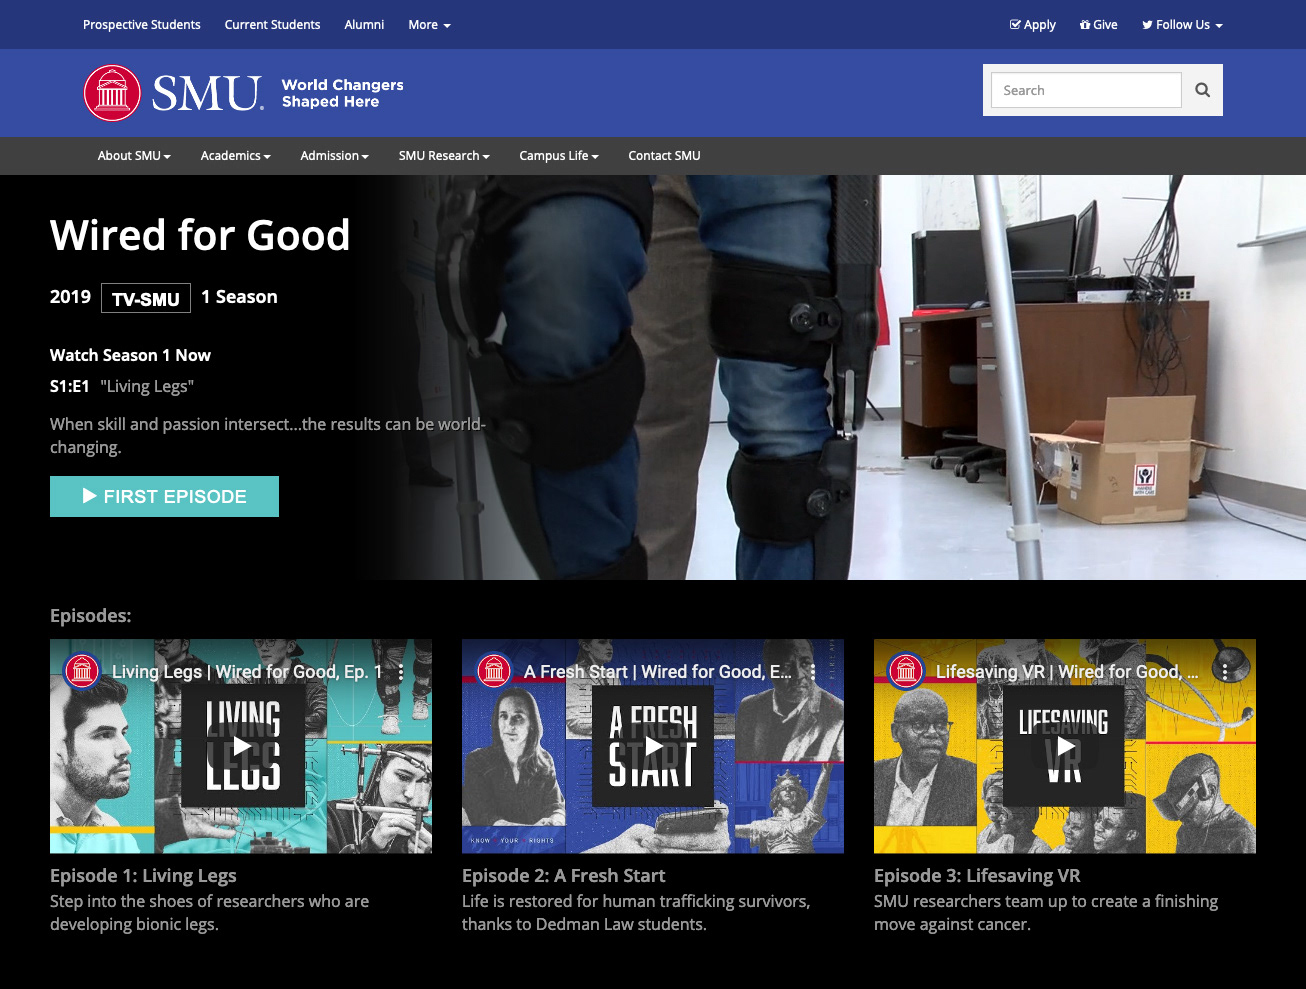Click the SMU wordmark text

[x=208, y=94]
